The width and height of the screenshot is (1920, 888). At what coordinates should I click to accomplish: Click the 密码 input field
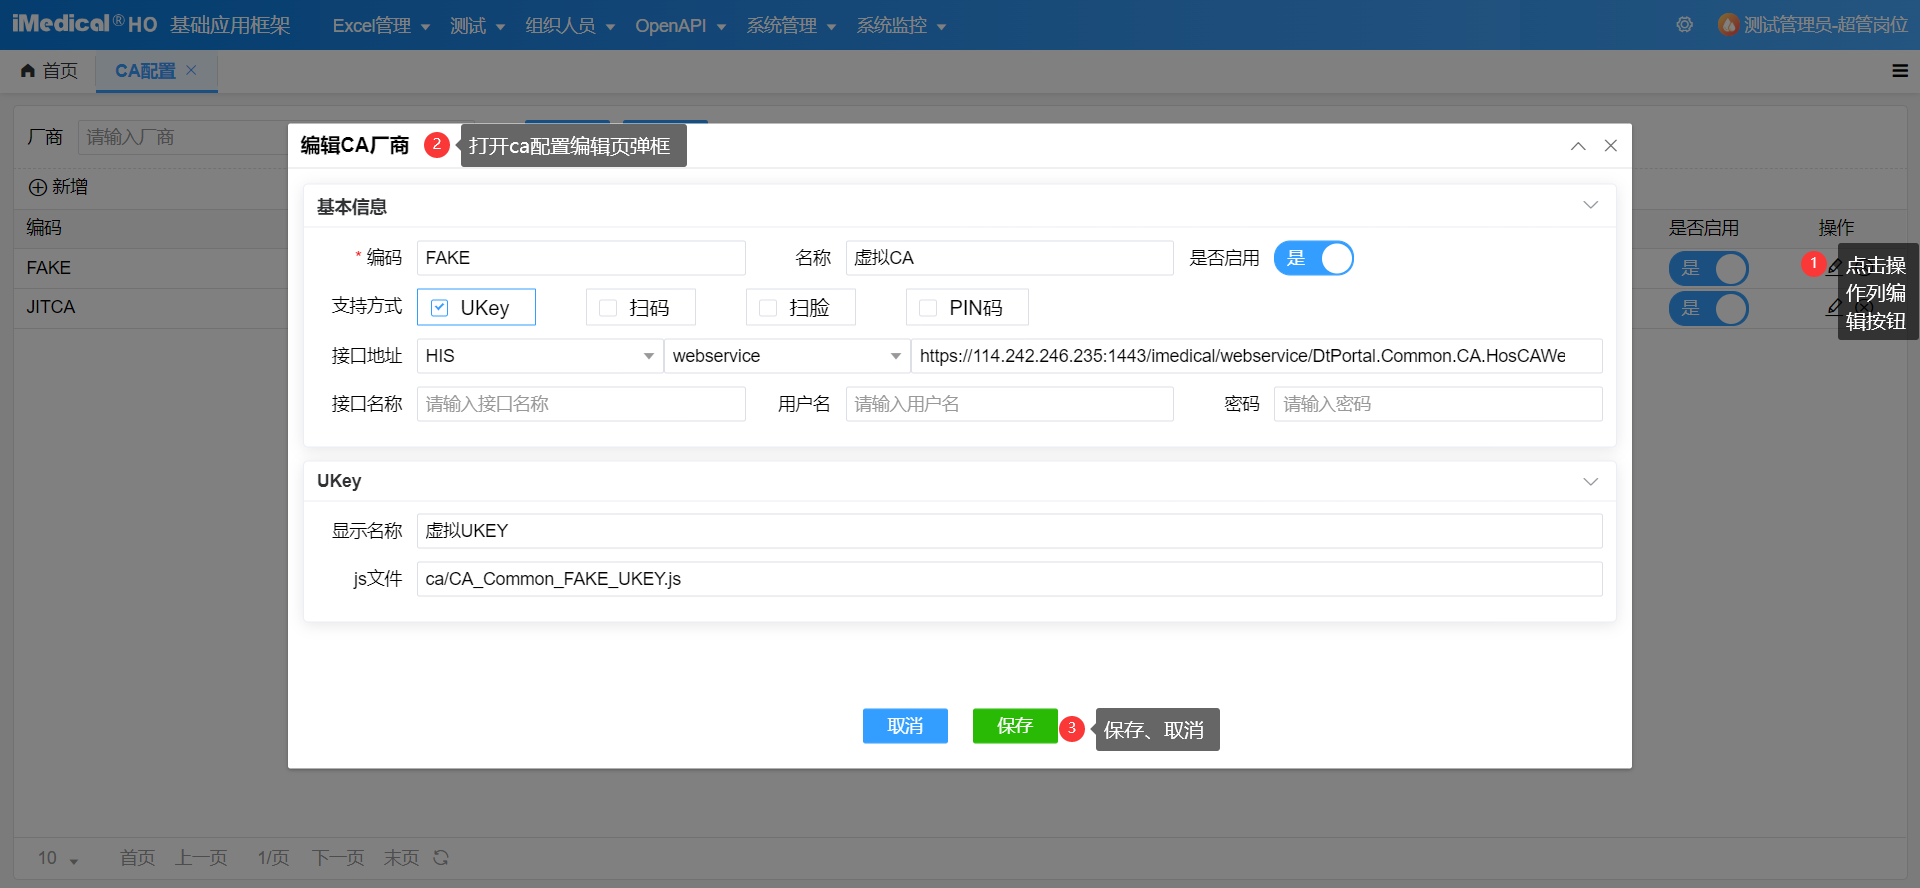(x=1438, y=404)
